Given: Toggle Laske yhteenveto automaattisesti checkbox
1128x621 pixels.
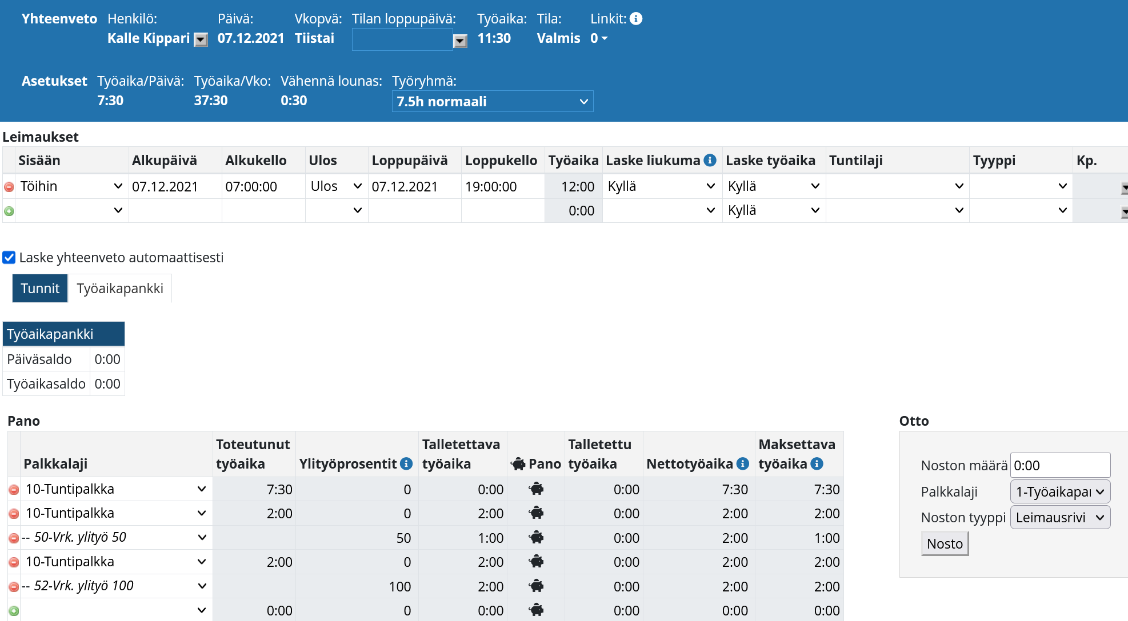Looking at the screenshot, I should tap(10, 257).
